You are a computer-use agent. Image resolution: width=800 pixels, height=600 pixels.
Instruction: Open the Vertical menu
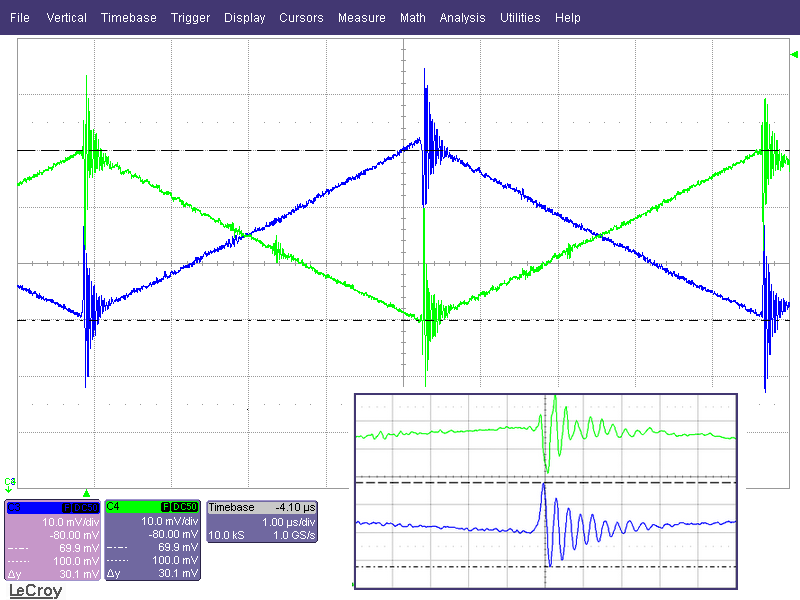[x=66, y=18]
